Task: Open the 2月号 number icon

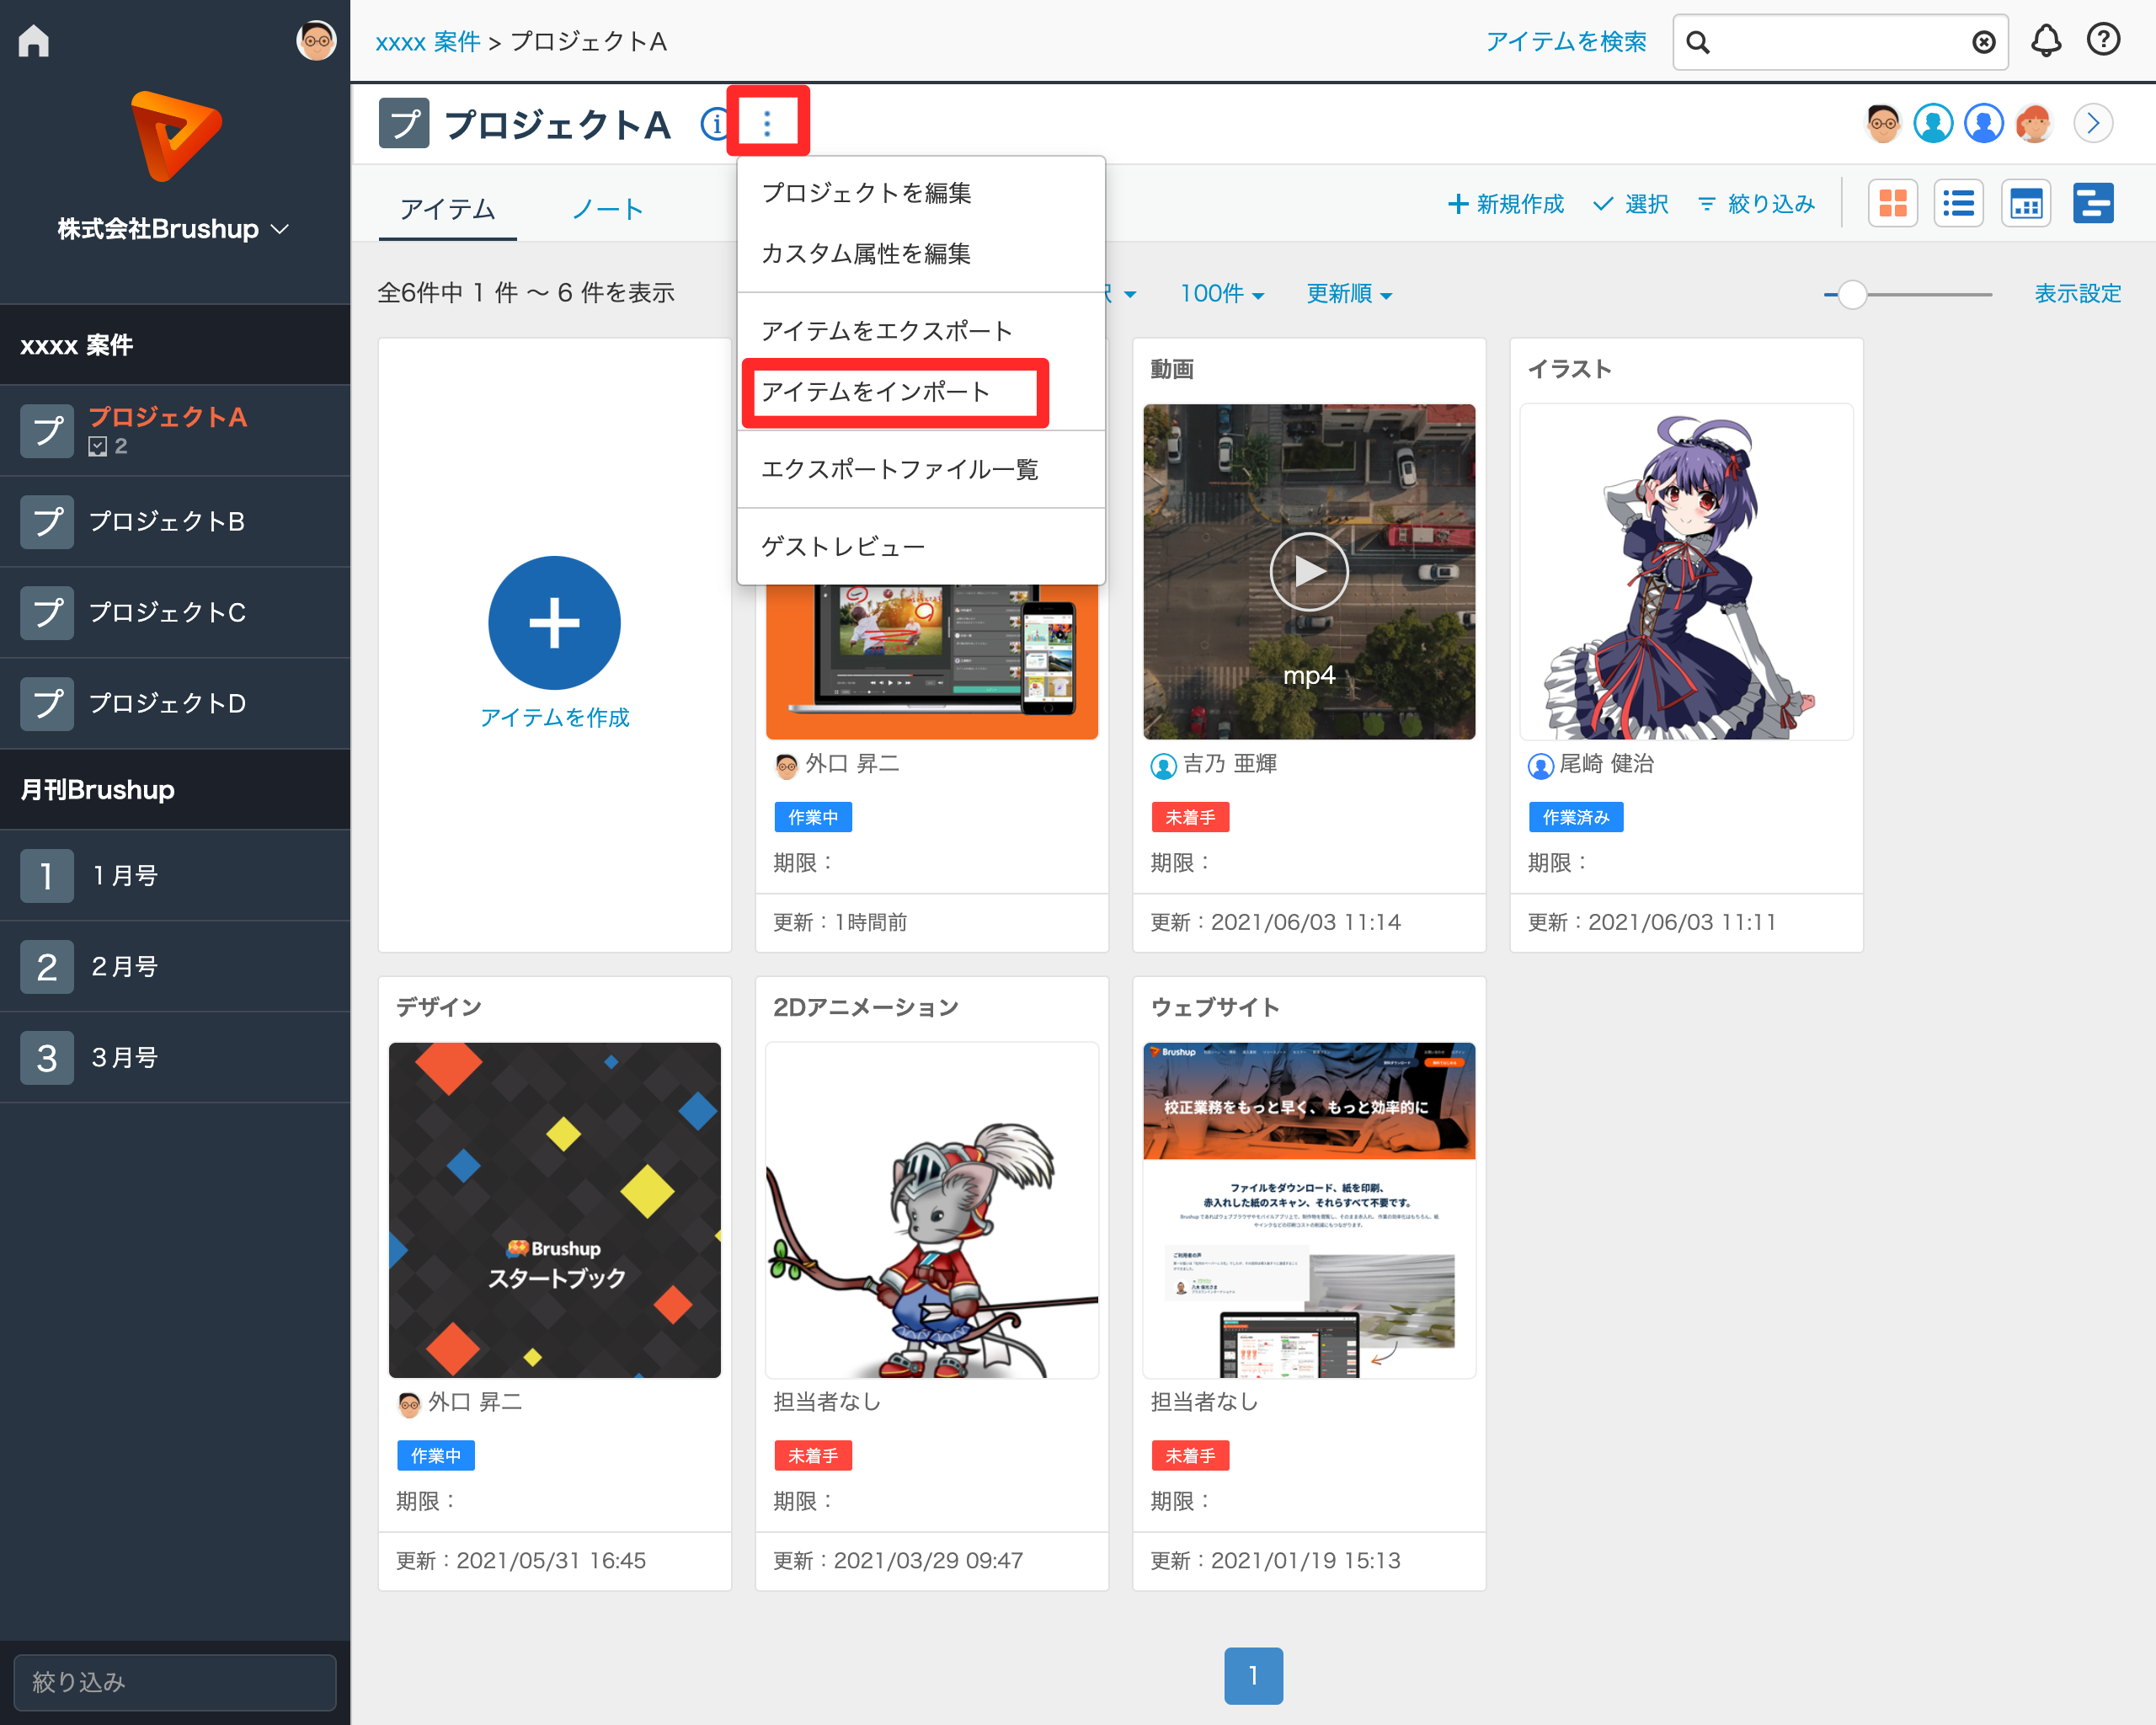Action: tap(47, 967)
